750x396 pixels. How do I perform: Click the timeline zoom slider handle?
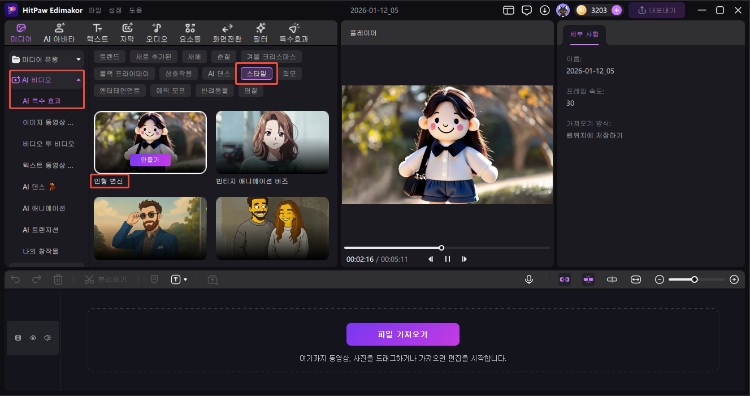(x=694, y=279)
